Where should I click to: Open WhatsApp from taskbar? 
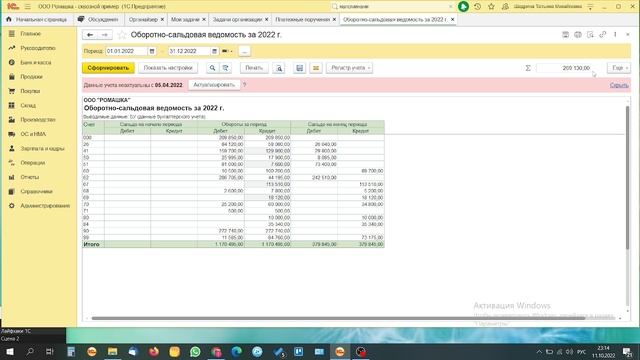point(195,351)
